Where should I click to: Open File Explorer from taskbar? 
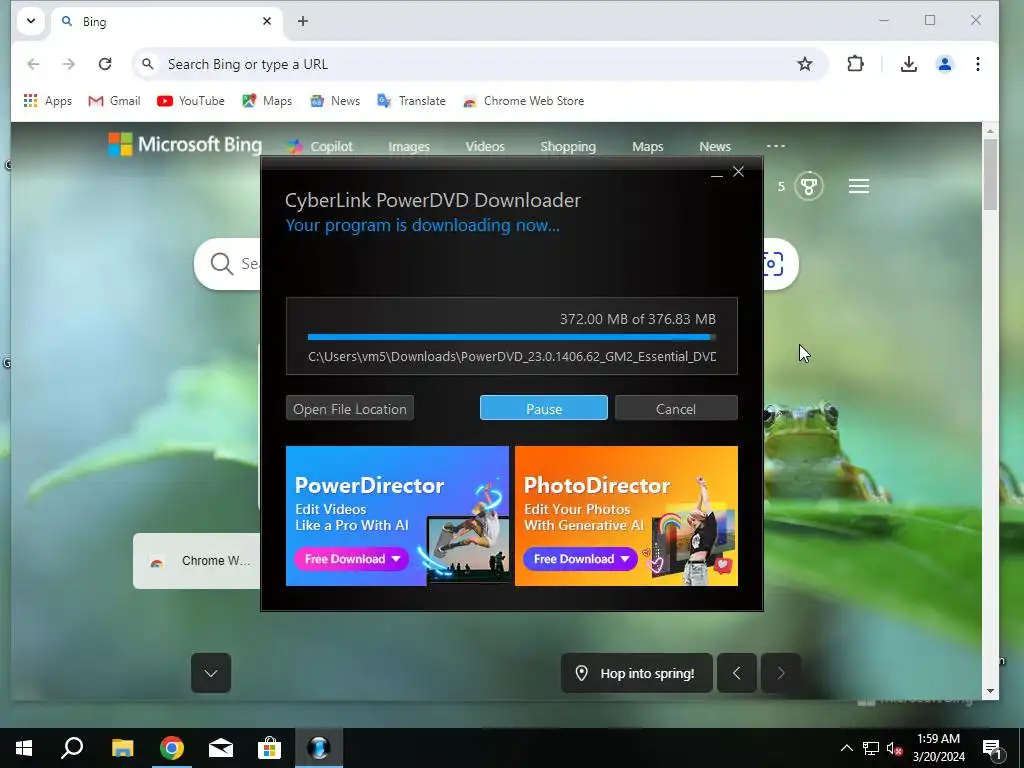(122, 748)
